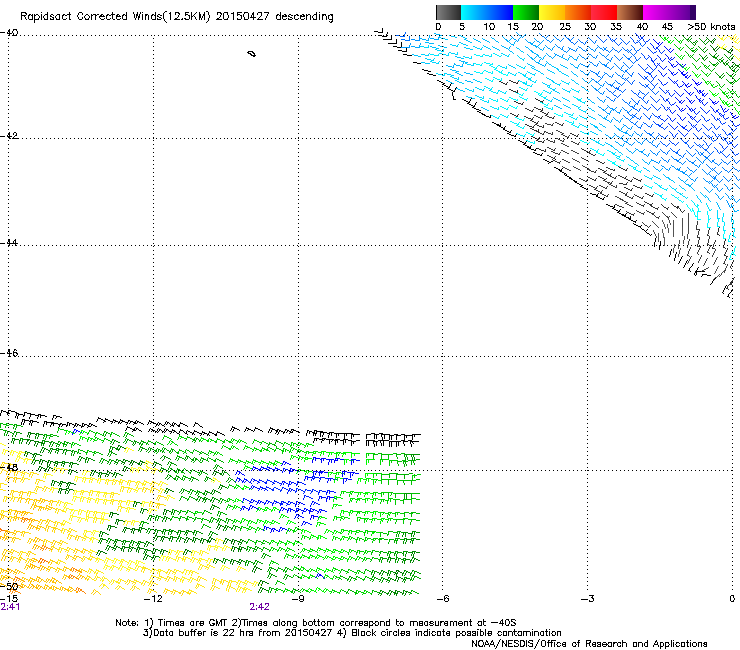Click the '-3' longitude axis label
740x650 pixels.
point(587,599)
